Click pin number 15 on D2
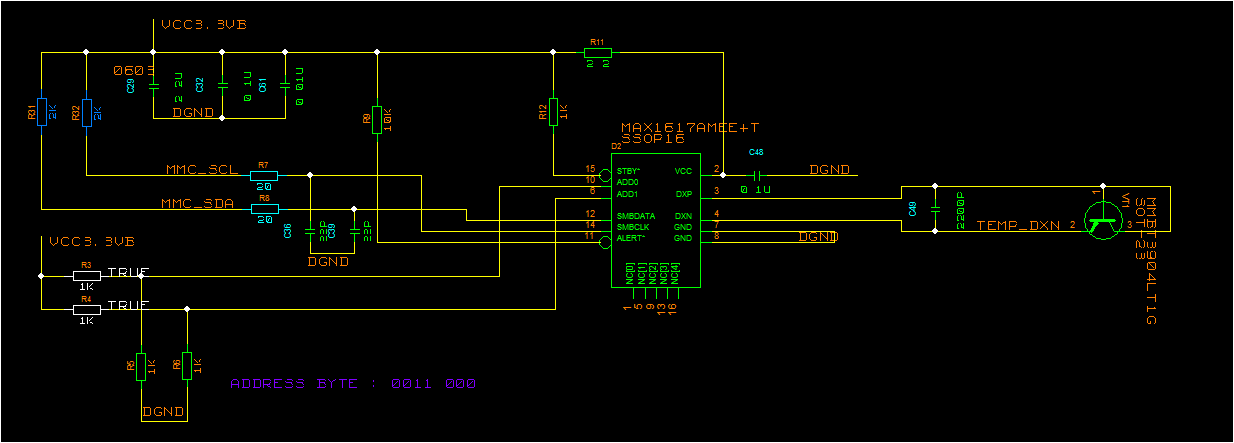The image size is (1234, 443). pos(591,168)
